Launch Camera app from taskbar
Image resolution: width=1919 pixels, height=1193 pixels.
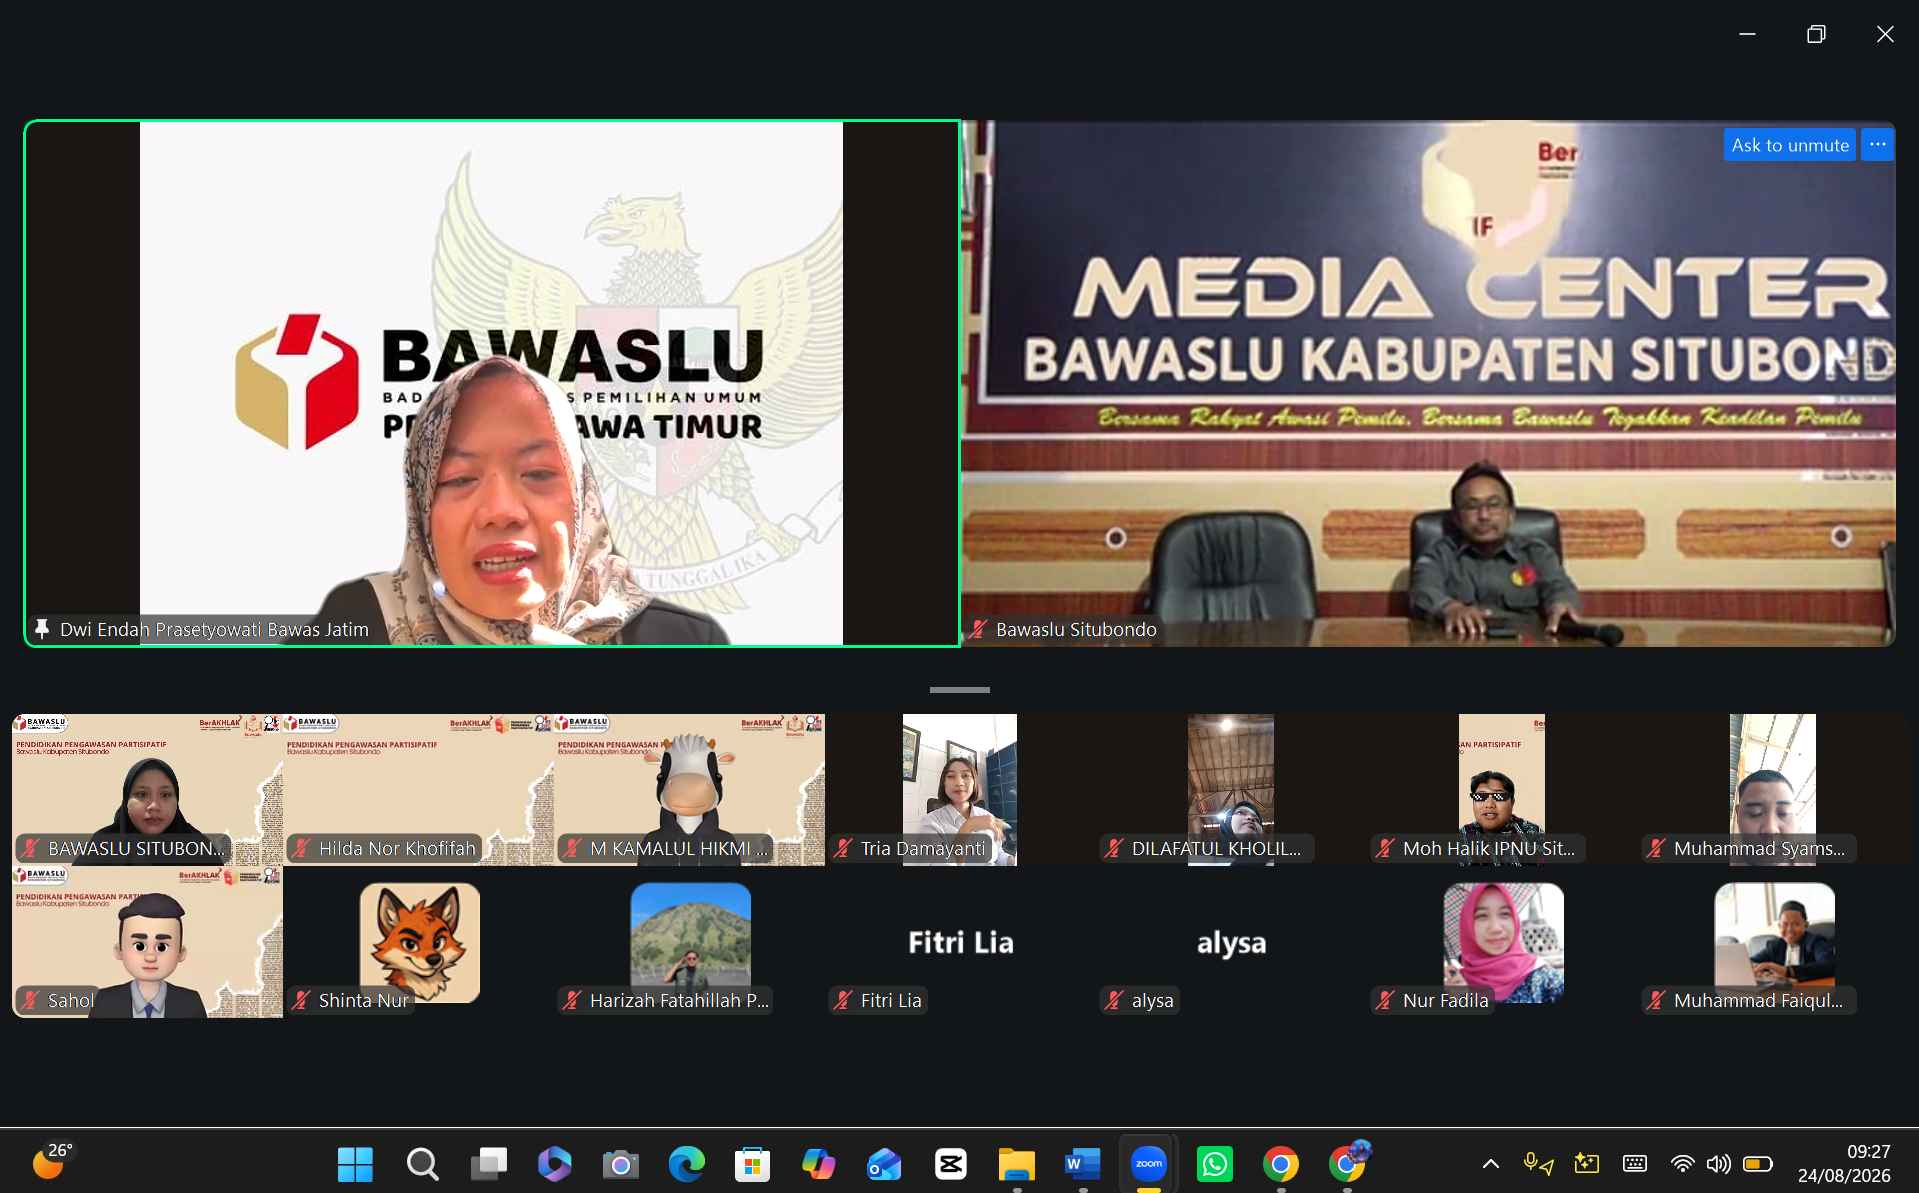point(620,1164)
